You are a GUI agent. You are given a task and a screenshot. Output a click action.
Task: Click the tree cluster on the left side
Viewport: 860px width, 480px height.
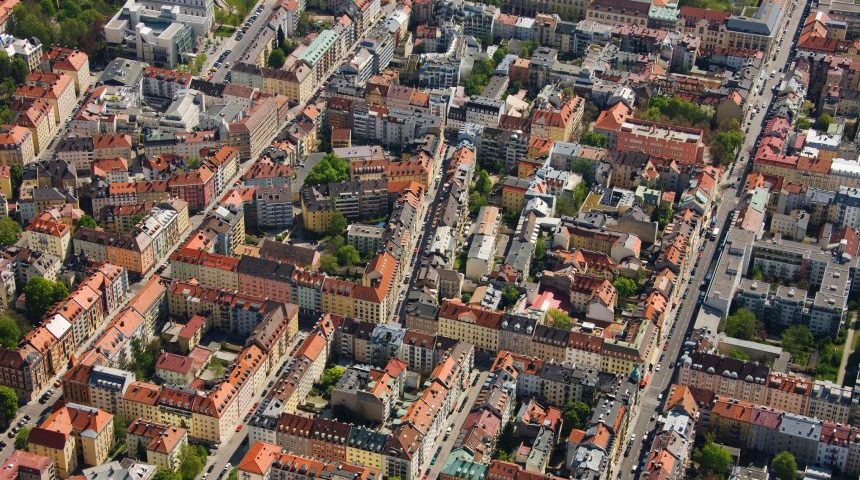pyautogui.click(x=42, y=294)
